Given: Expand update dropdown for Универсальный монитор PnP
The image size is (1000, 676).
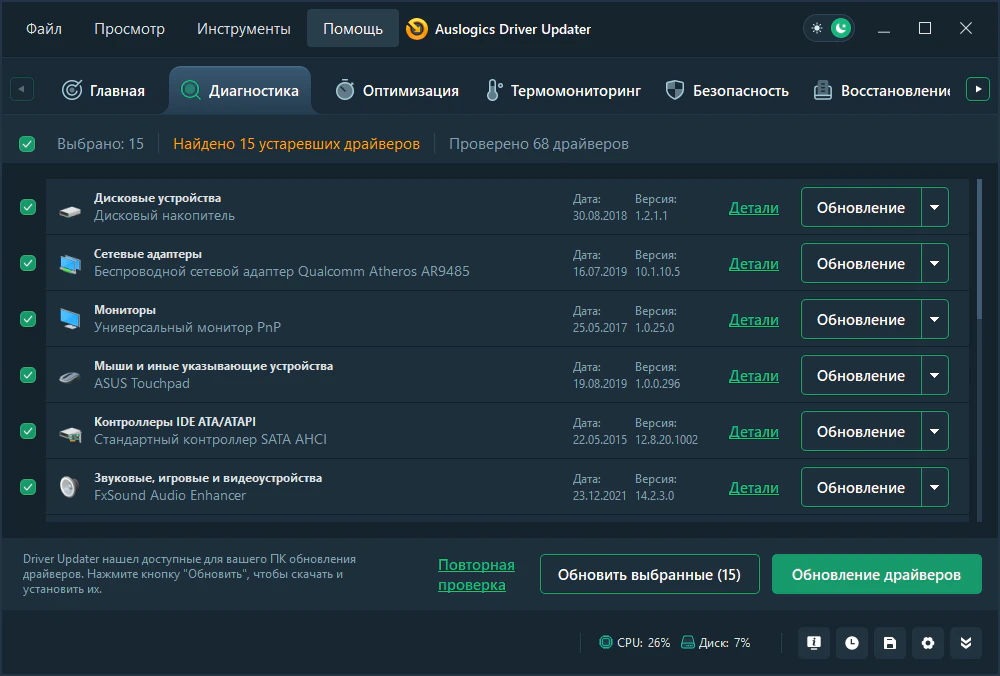Looking at the screenshot, I should click(935, 319).
